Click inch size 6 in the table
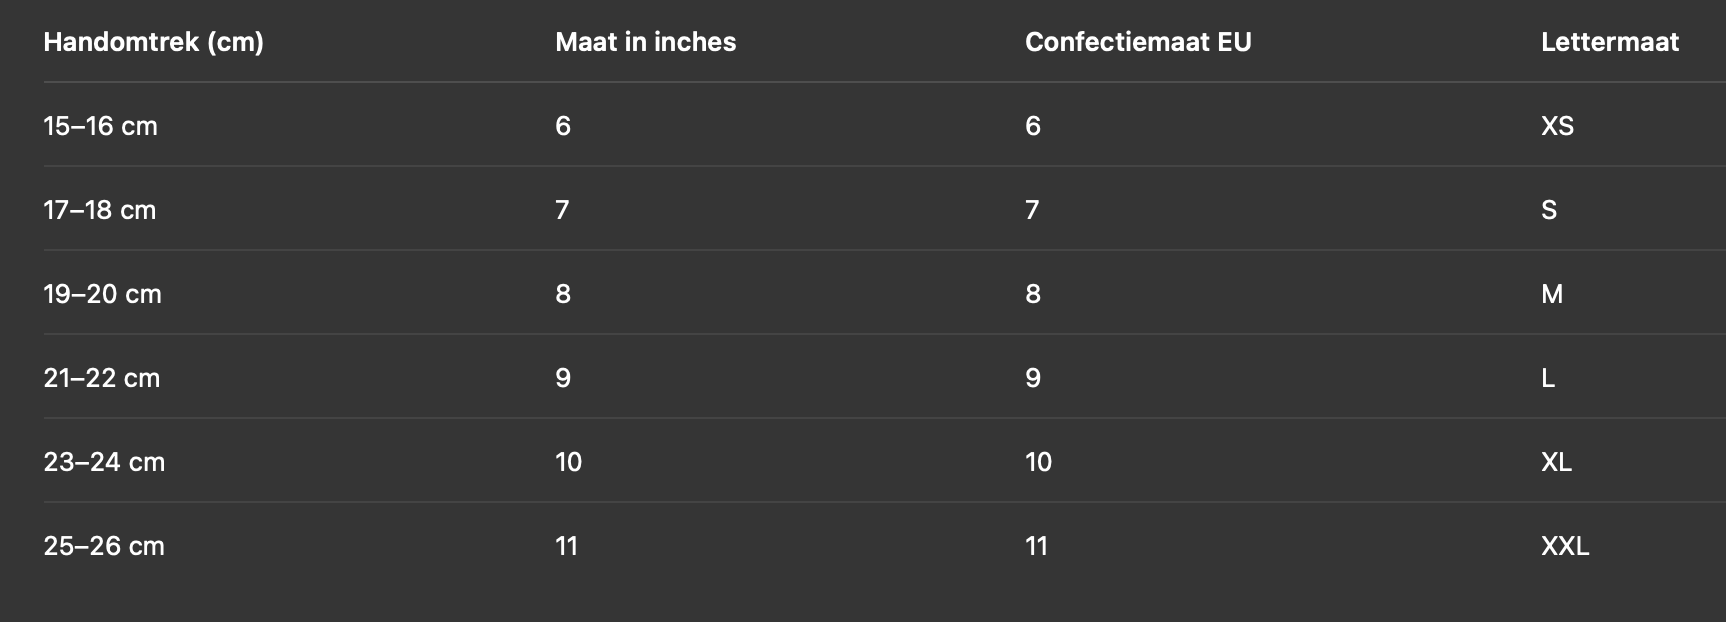Image resolution: width=1726 pixels, height=622 pixels. 563,126
